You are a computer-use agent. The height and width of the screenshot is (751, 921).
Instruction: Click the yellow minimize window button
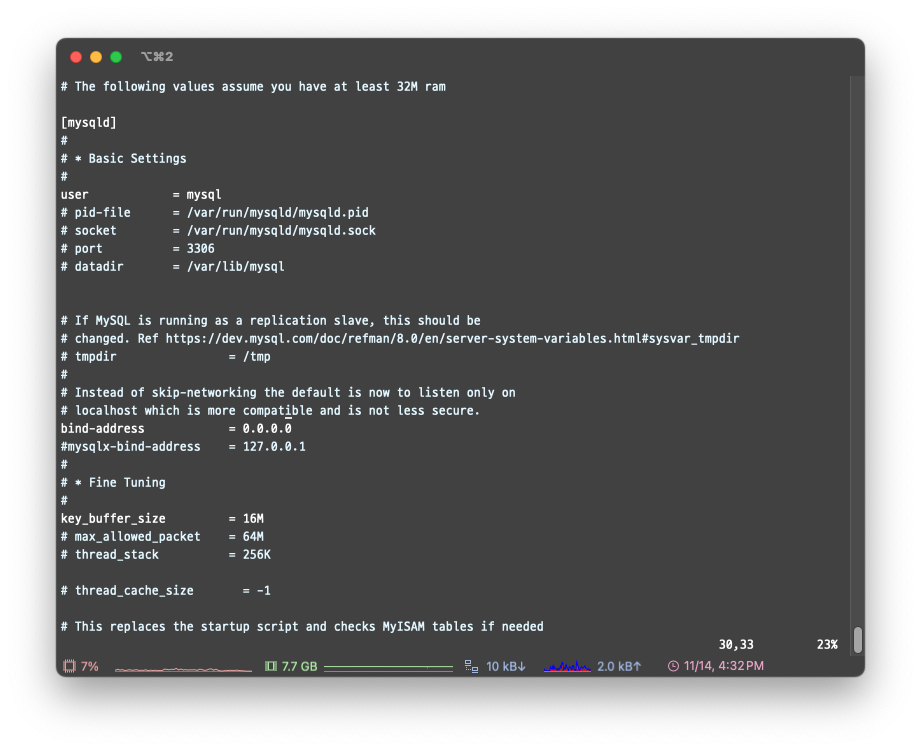(x=96, y=57)
